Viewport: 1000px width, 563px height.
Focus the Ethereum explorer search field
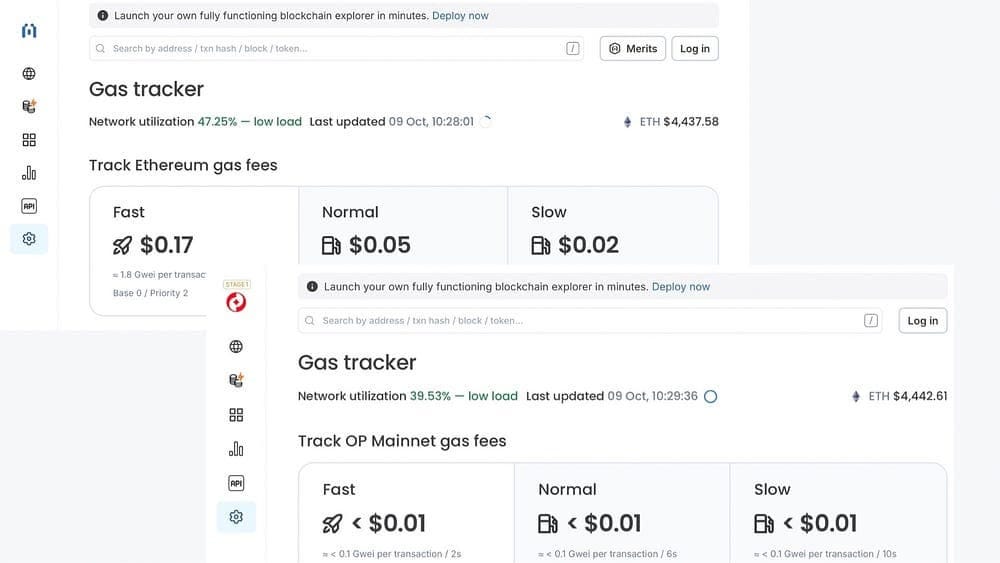coord(336,48)
